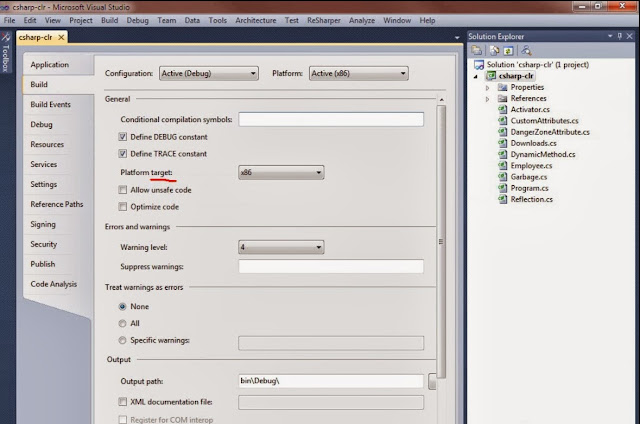Enable Allow unsafe code

[122, 190]
